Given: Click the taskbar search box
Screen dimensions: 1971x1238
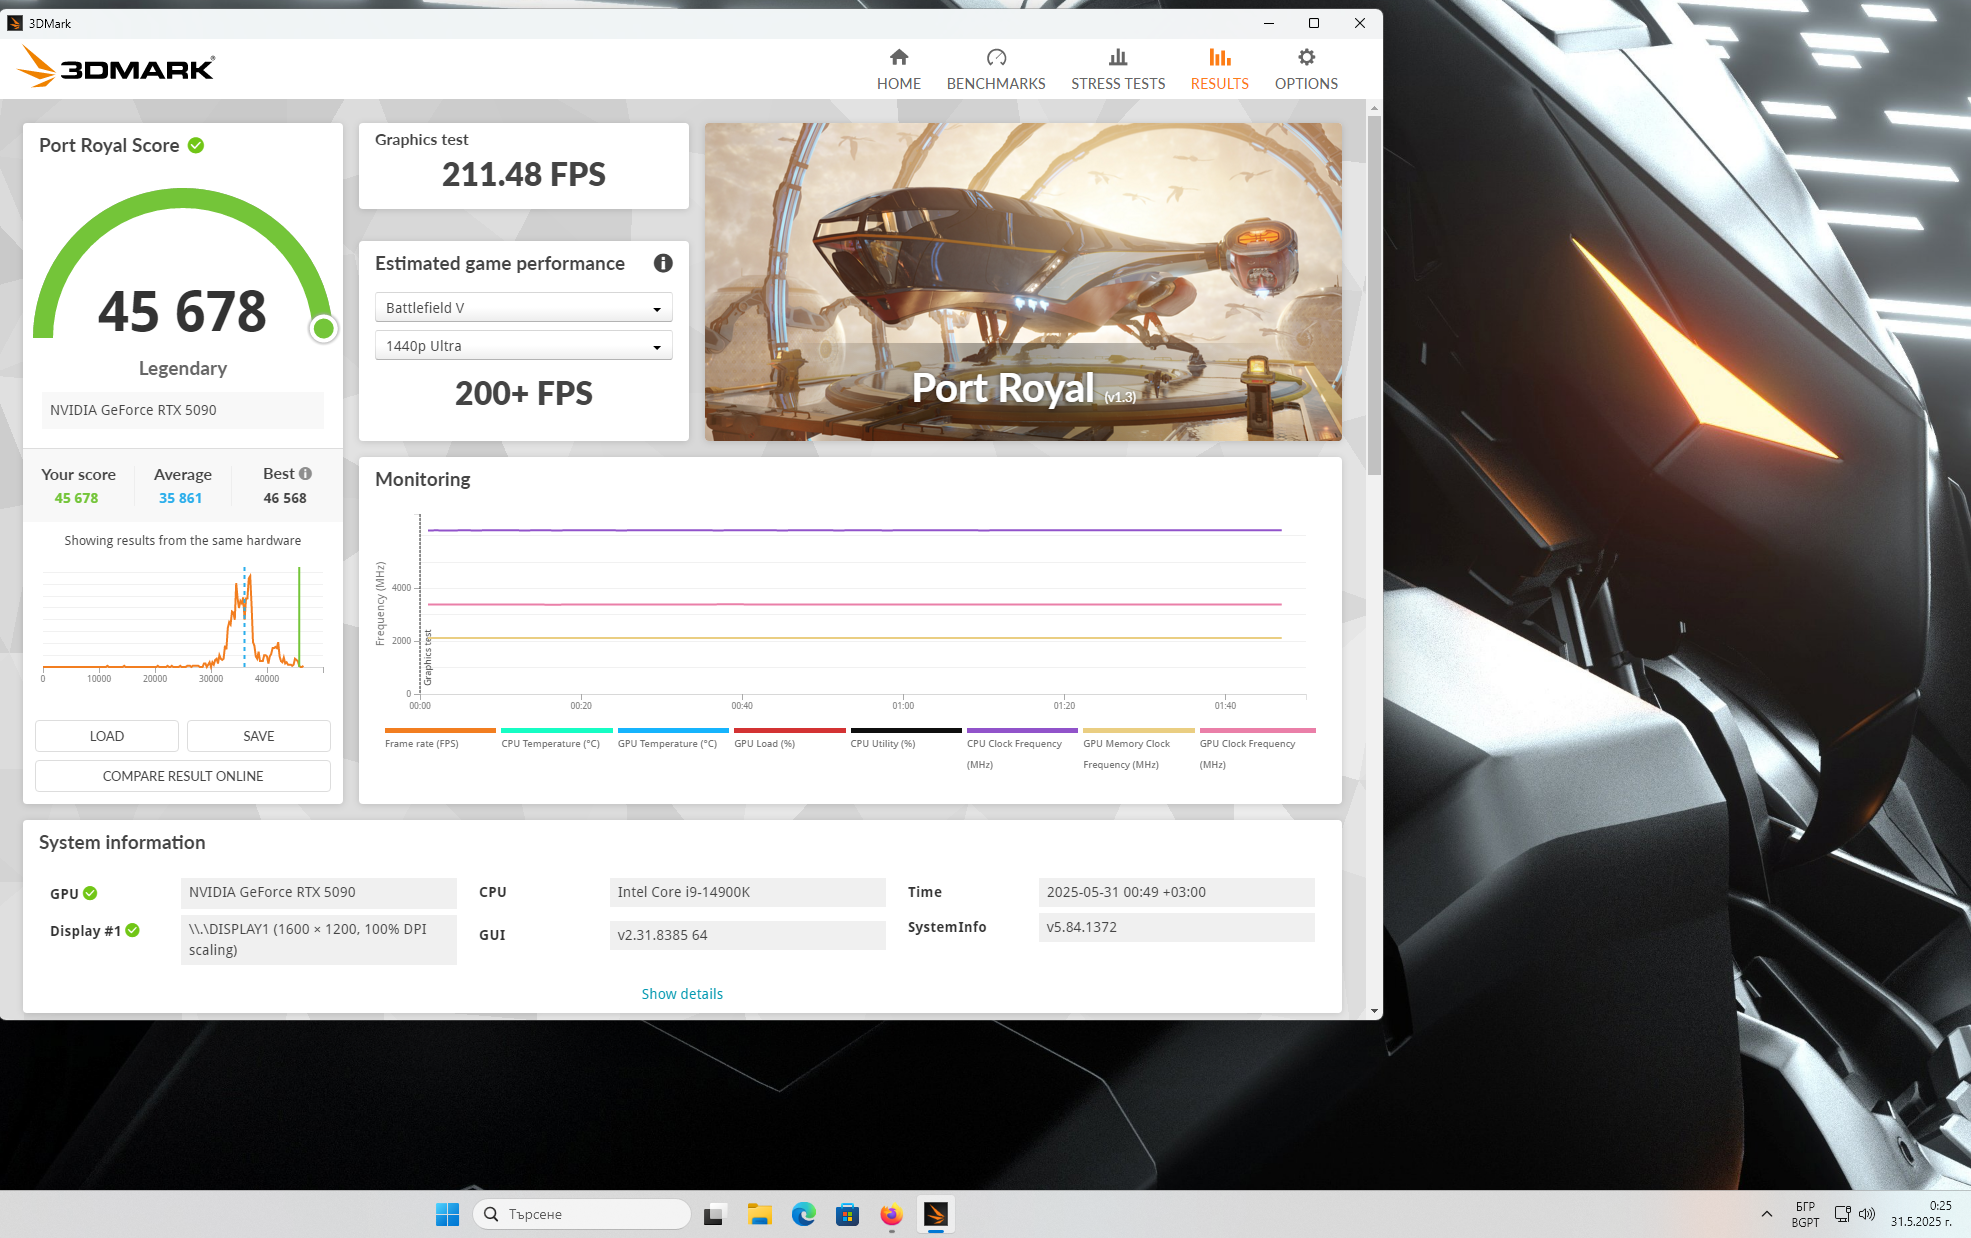Looking at the screenshot, I should coord(582,1214).
